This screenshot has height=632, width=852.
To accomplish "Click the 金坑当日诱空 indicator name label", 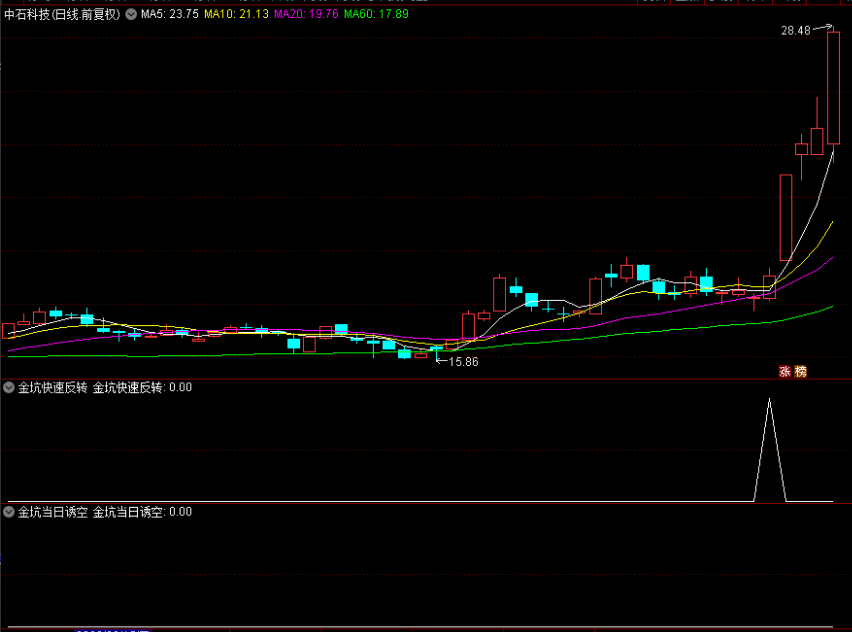I will click(x=52, y=512).
